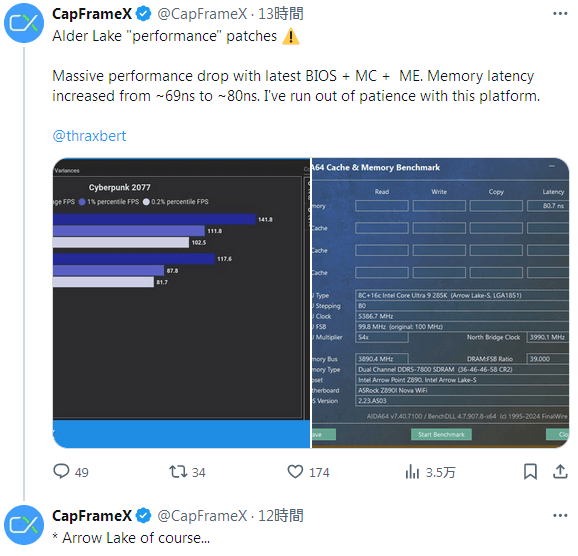Viewport: 578px width, 556px height.
Task: Click the Start Benchmark button in the image
Action: [441, 434]
